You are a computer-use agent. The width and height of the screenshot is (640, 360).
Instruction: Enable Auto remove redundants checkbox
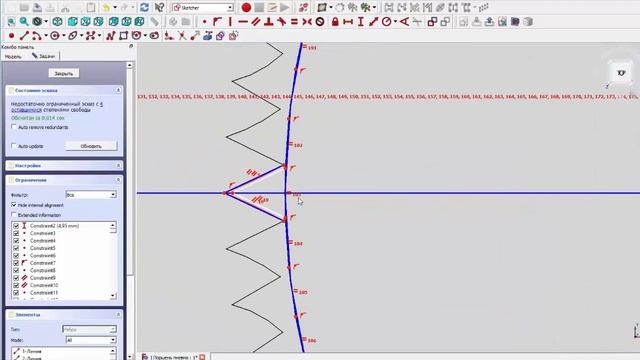14,127
